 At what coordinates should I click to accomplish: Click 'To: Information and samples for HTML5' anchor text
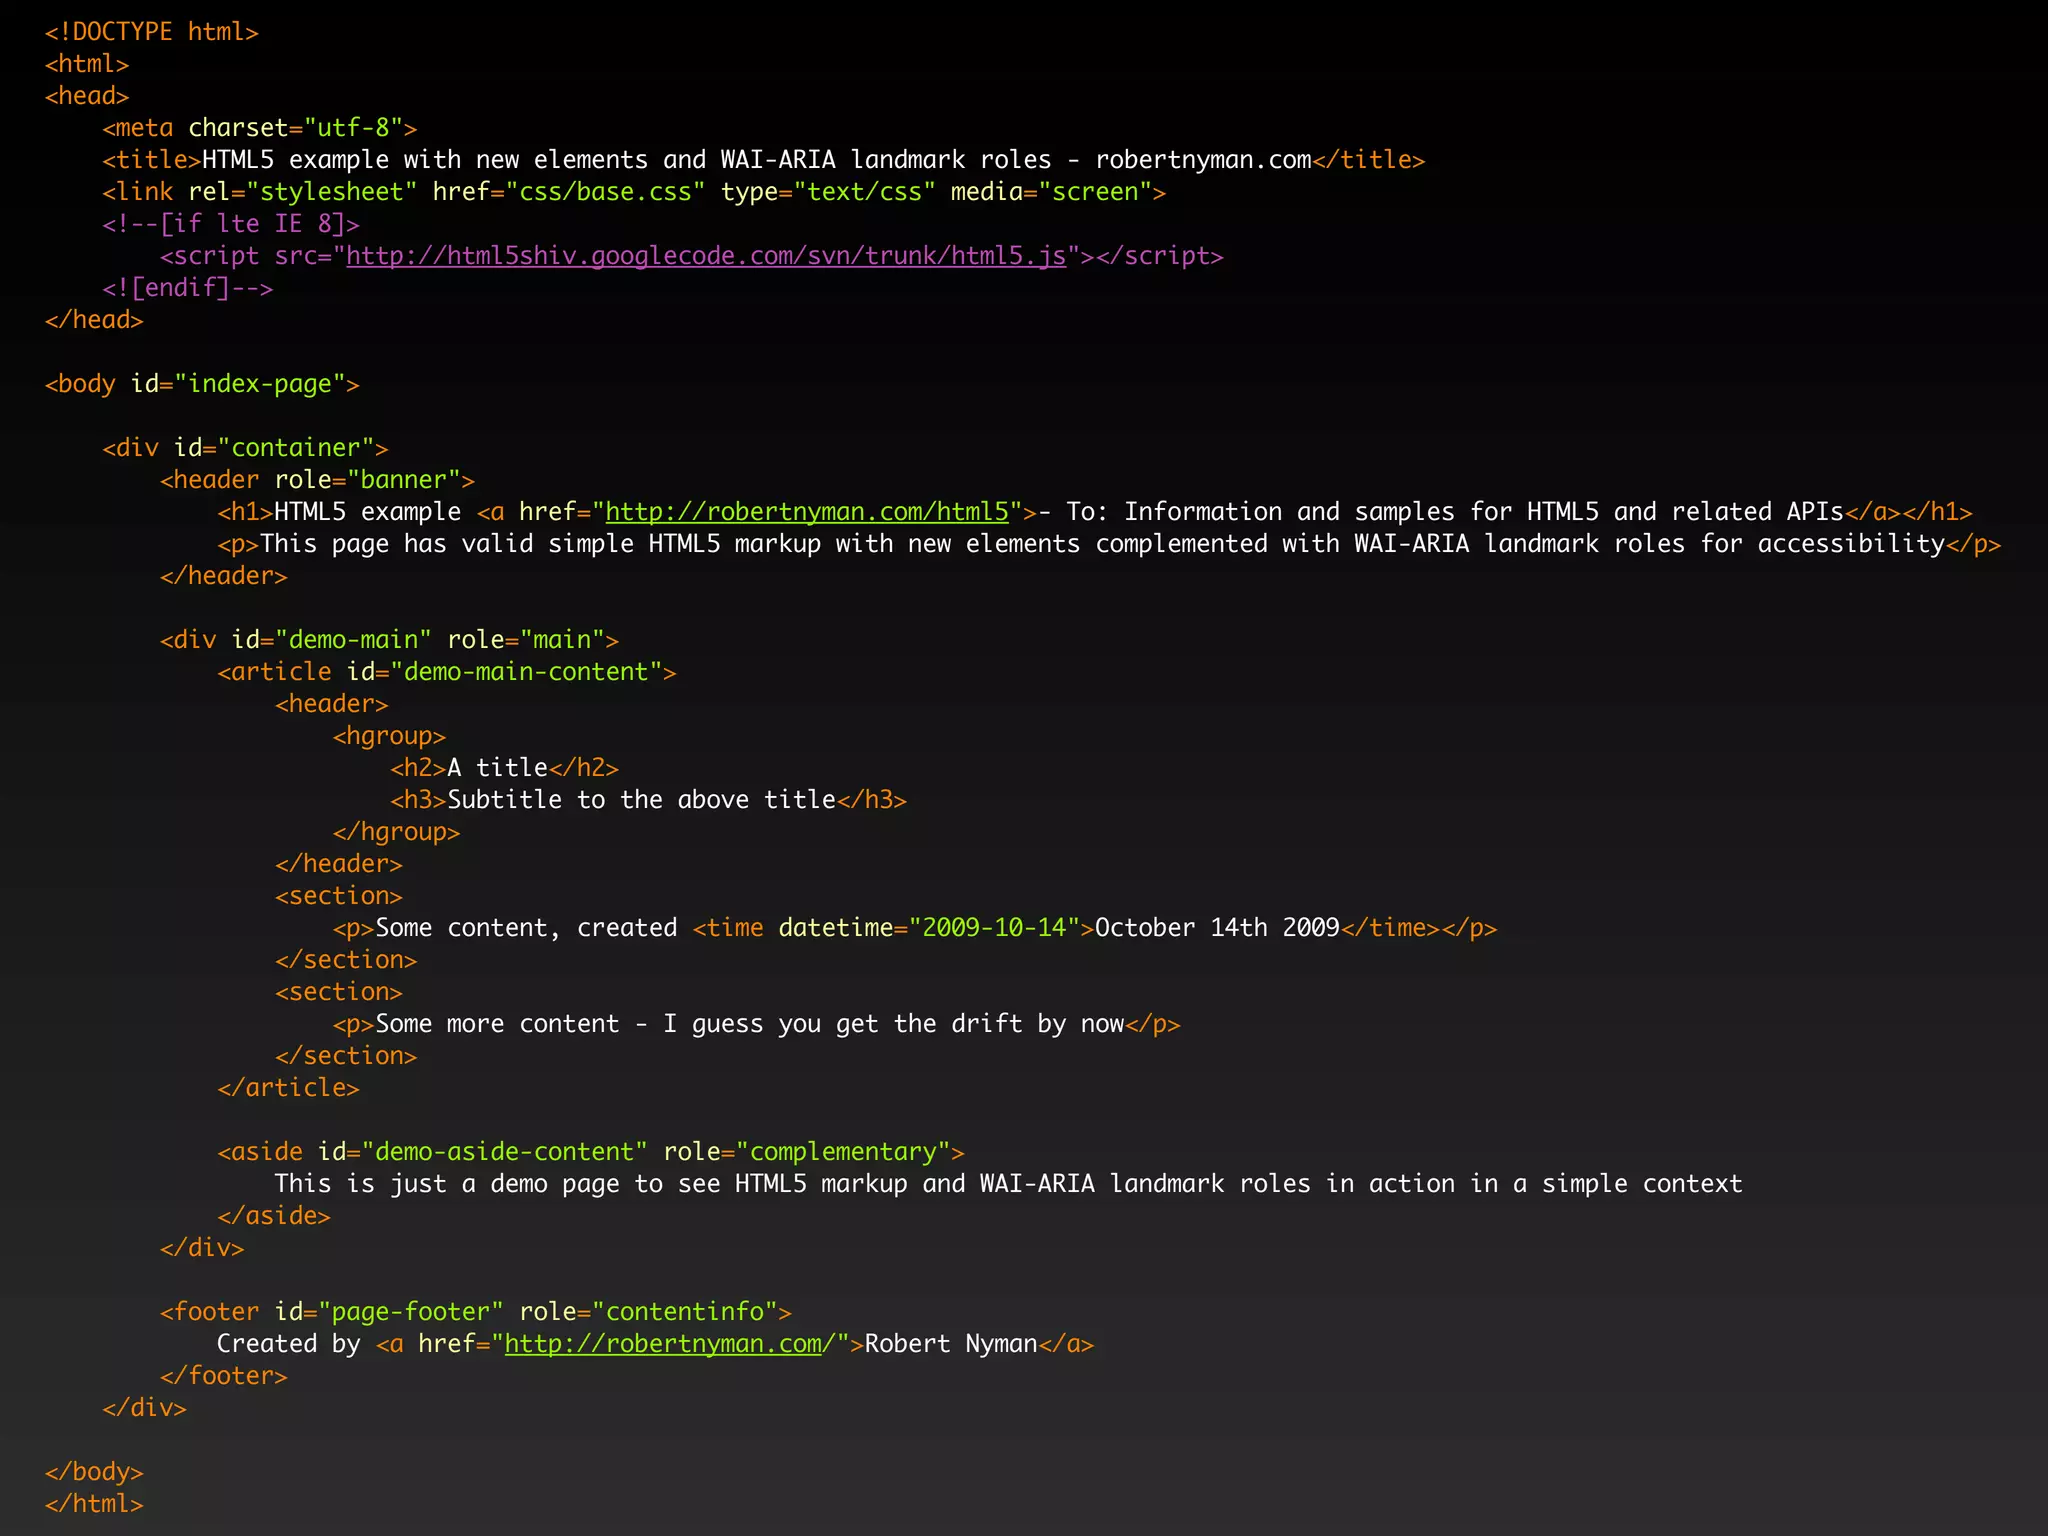click(1441, 512)
